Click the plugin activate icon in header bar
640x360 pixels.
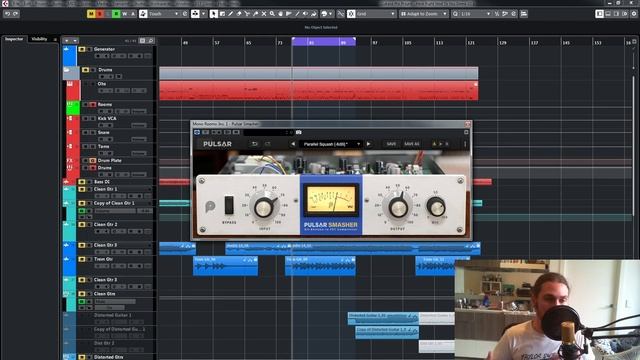point(197,132)
